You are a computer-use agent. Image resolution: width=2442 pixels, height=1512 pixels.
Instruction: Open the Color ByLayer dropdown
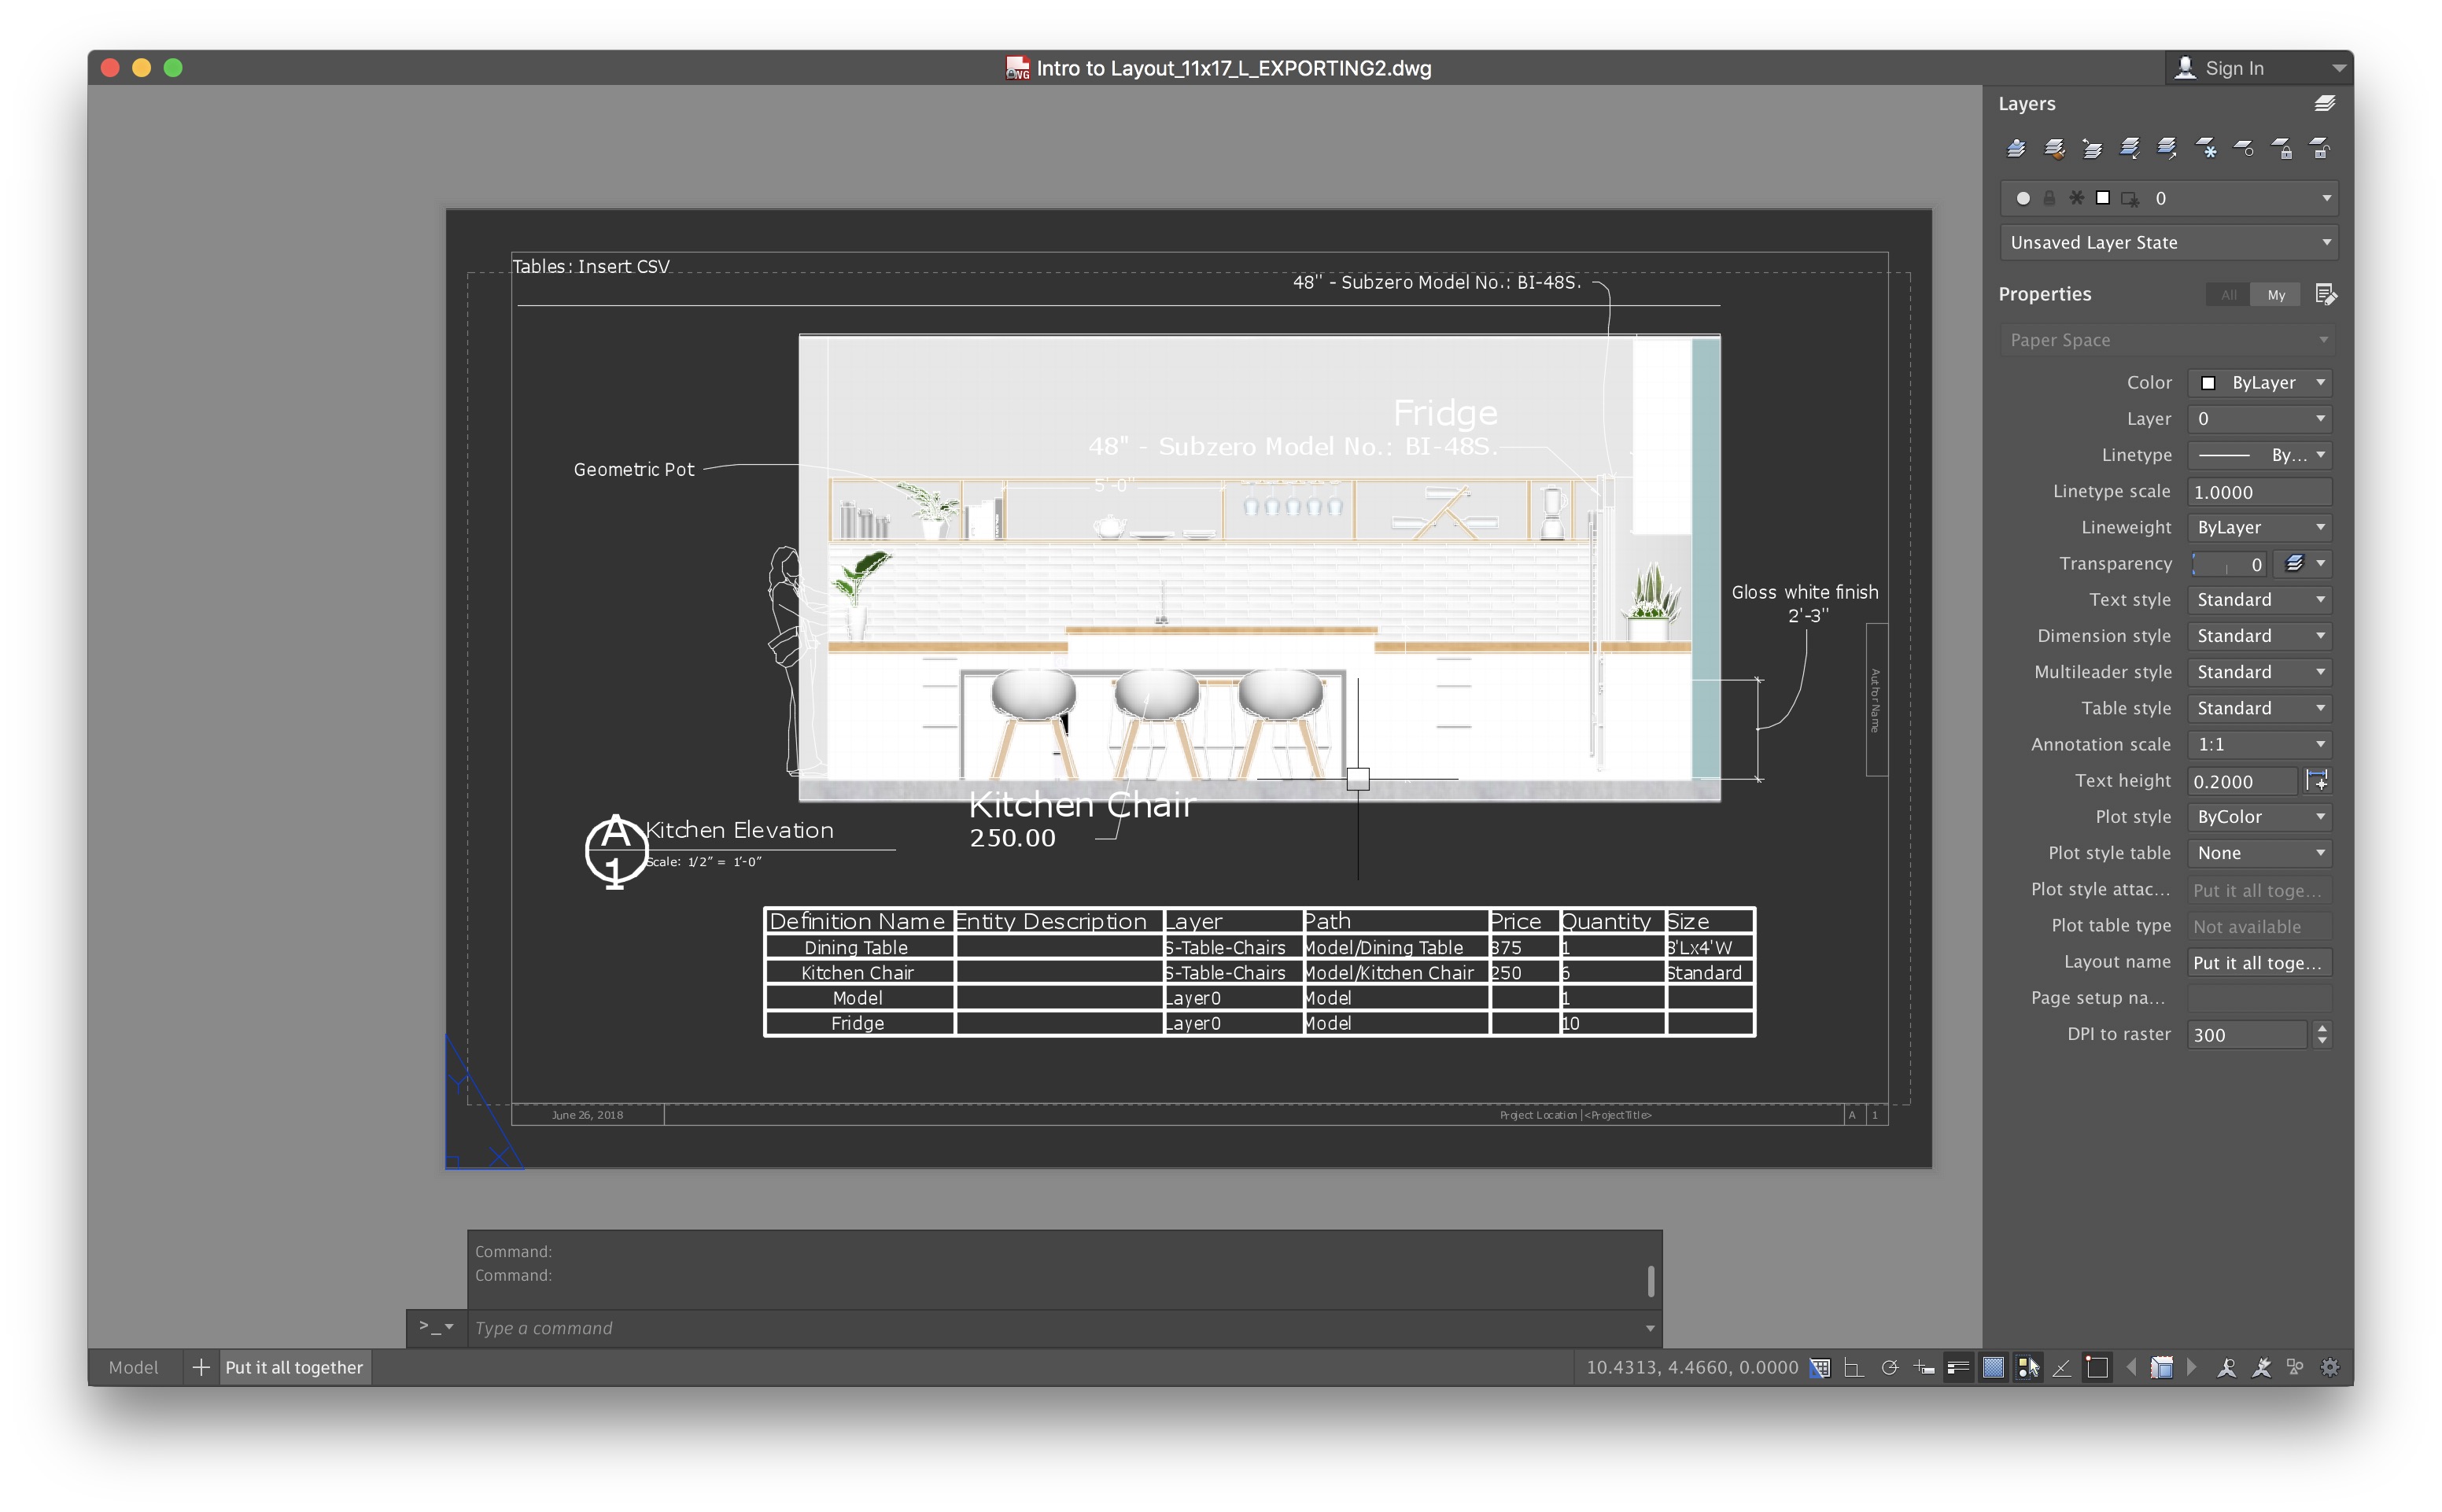2260,383
